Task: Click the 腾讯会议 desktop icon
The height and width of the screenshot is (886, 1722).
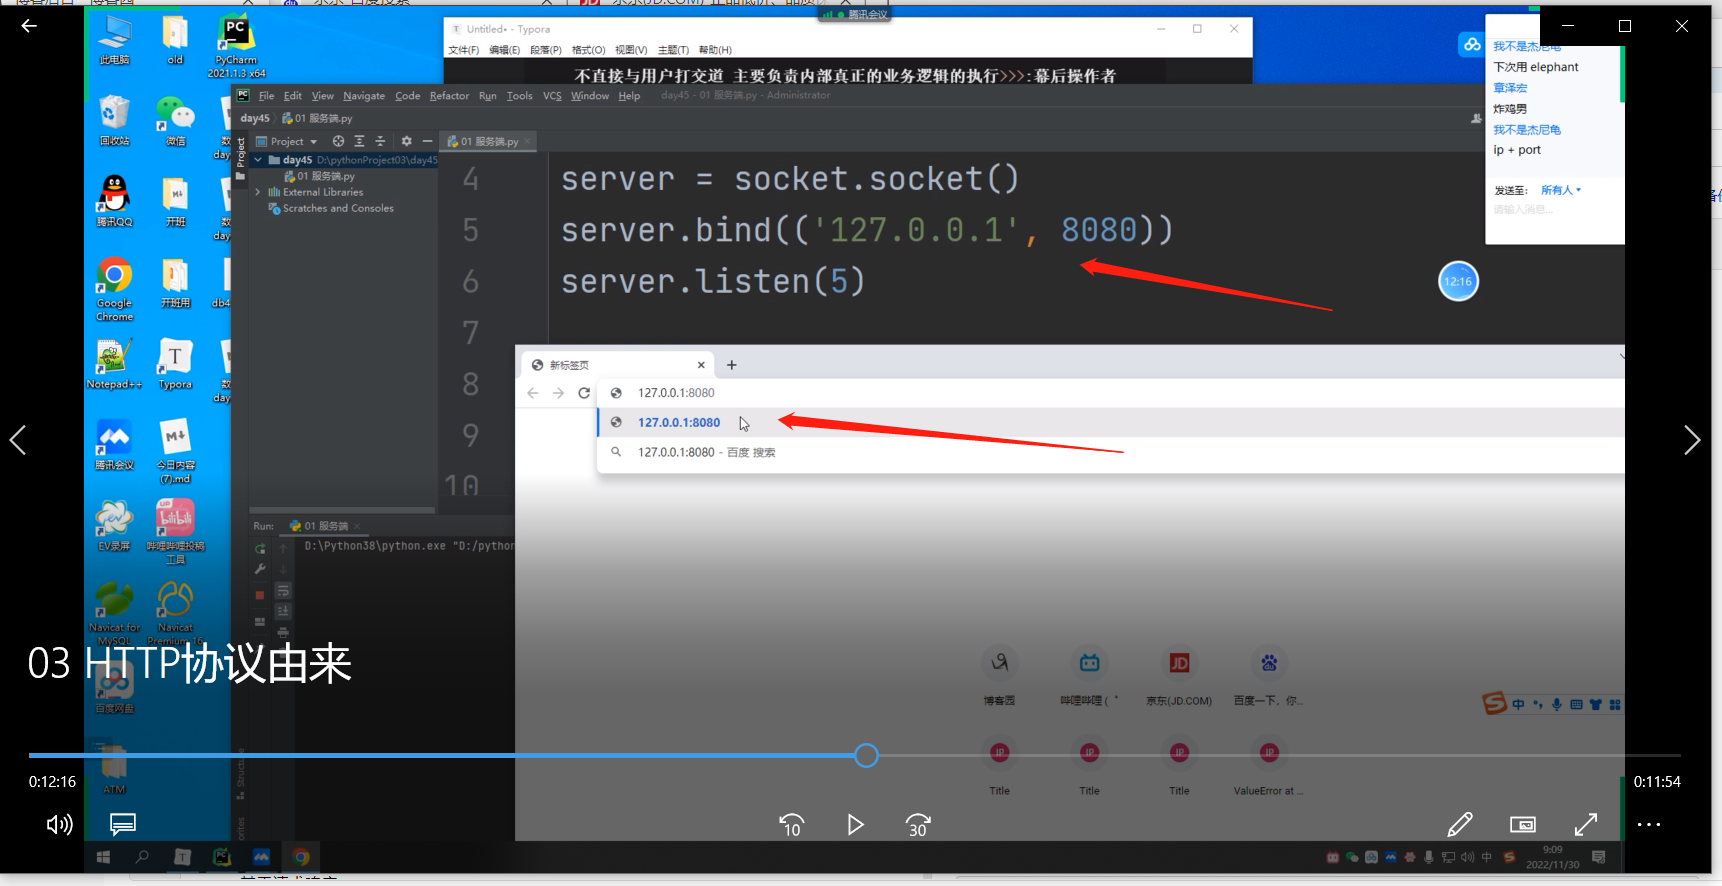Action: click(x=114, y=445)
